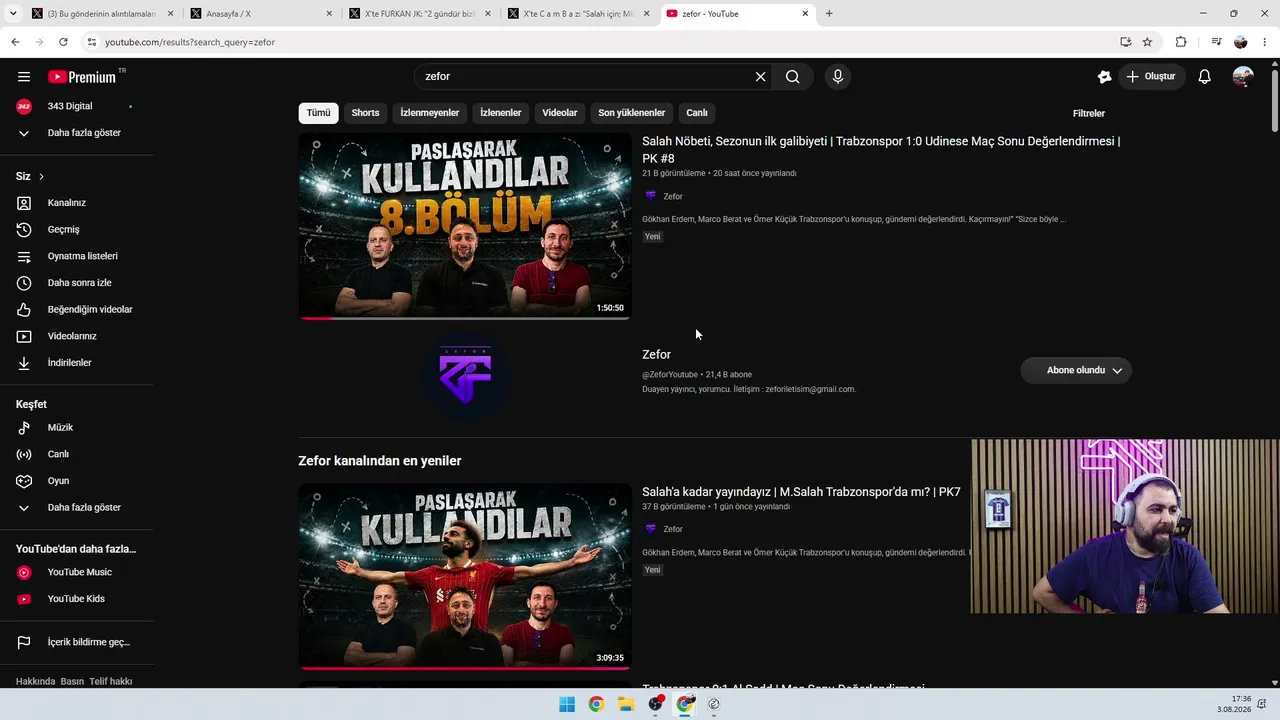1280x720 pixels.
Task: Run the search with magnifier button
Action: tap(792, 77)
